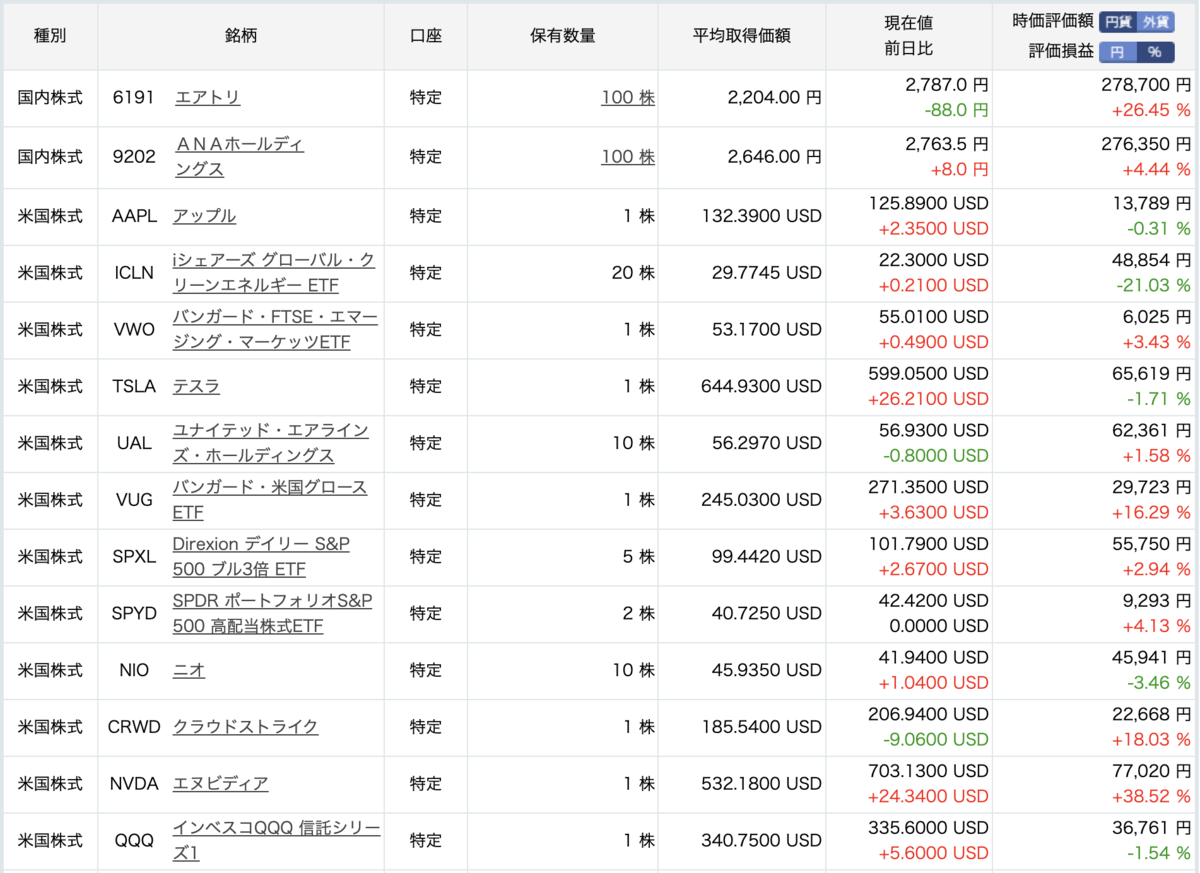Open iシェアーズ グローバル・クリーンエネルギー ETF link

click(x=274, y=273)
